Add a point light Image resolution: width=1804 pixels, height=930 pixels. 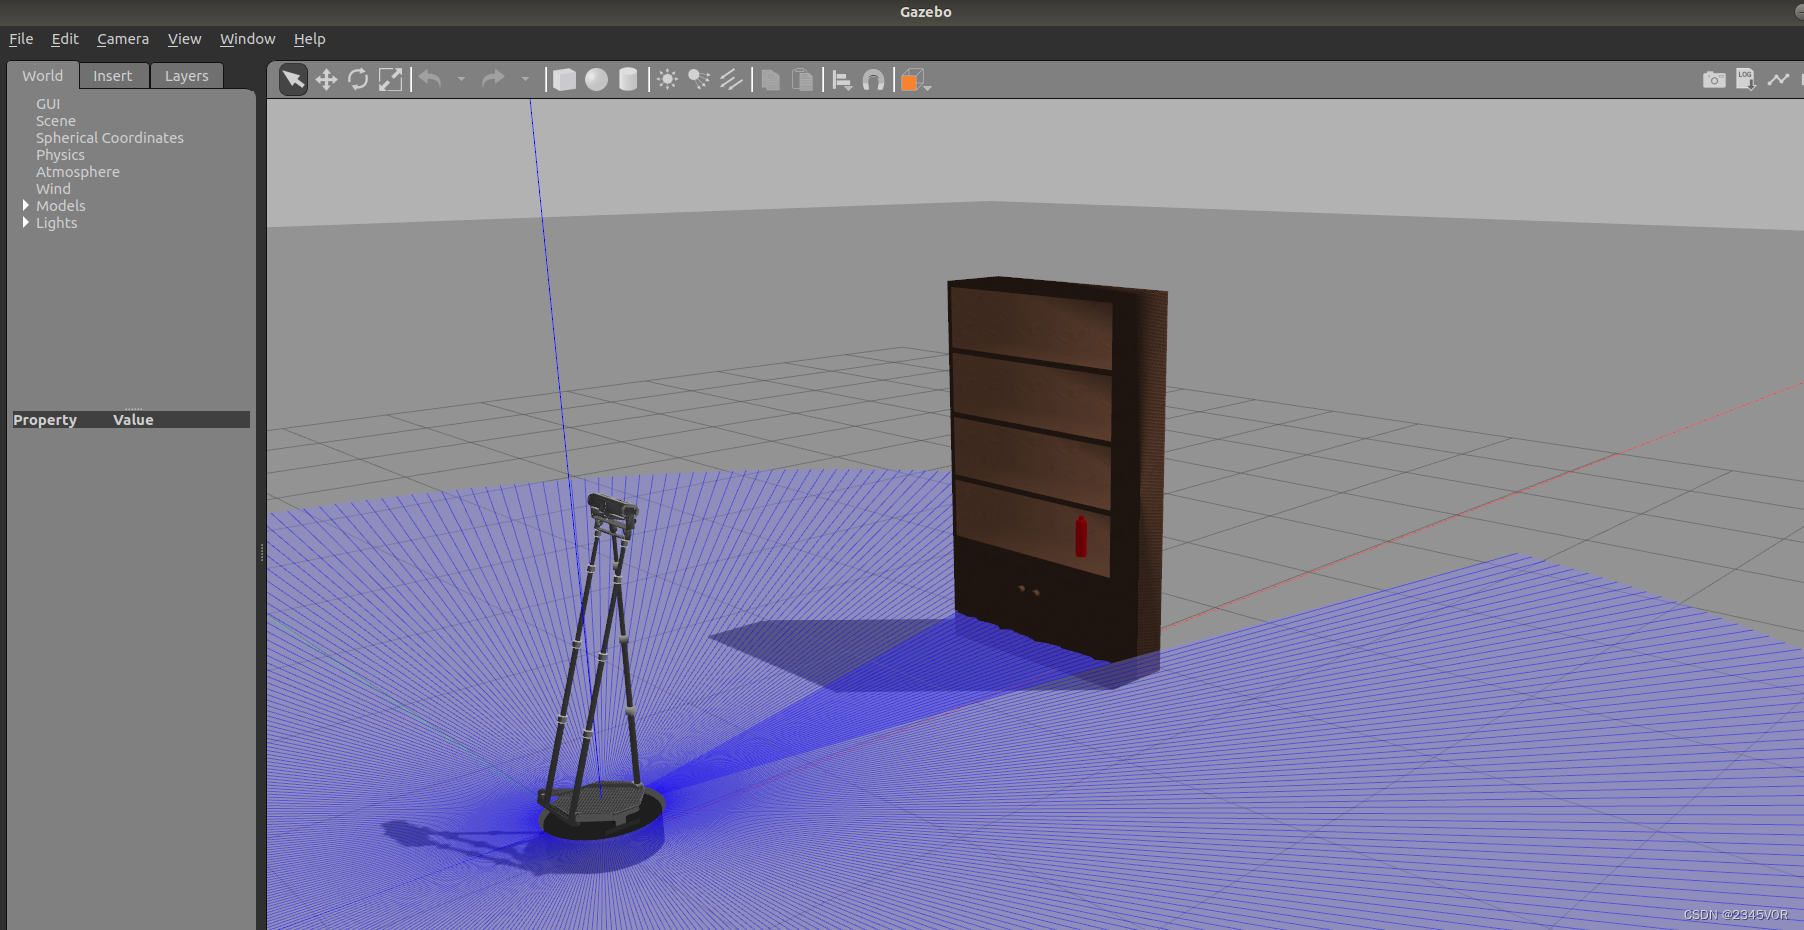pos(667,80)
